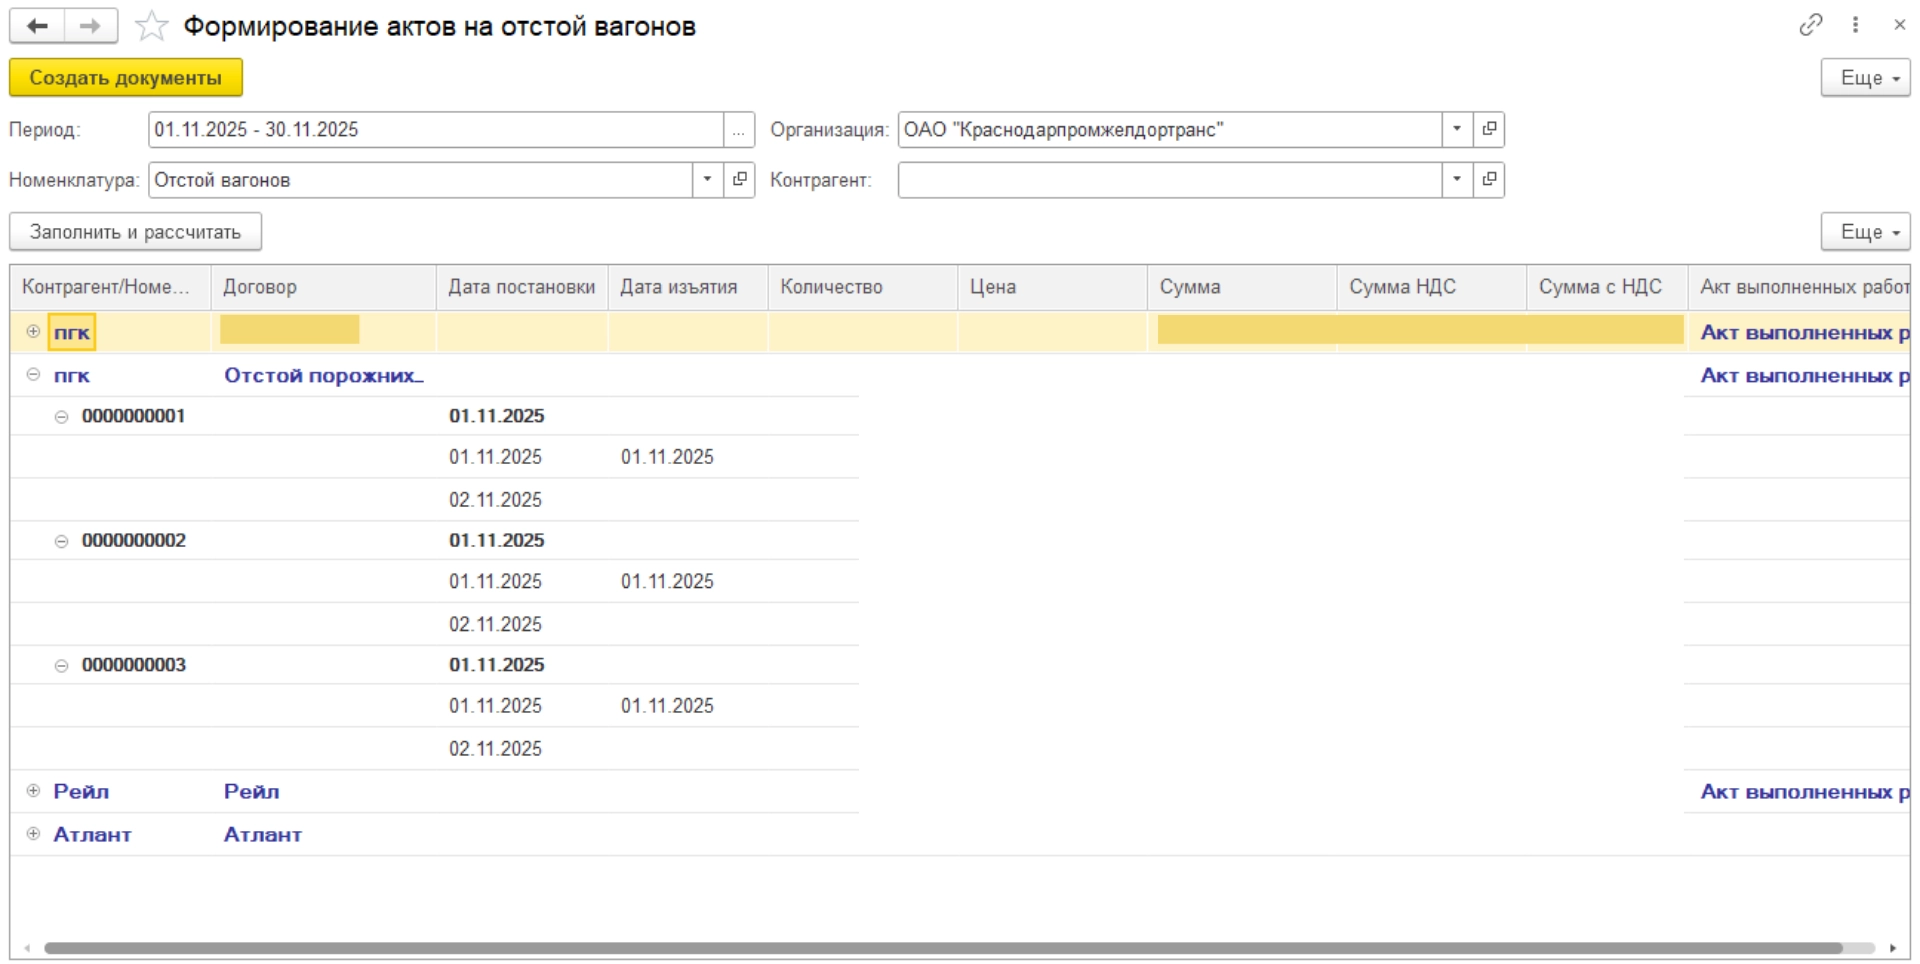Click the scrollbar right arrow
Image resolution: width=1920 pixels, height=964 pixels.
tap(1893, 948)
